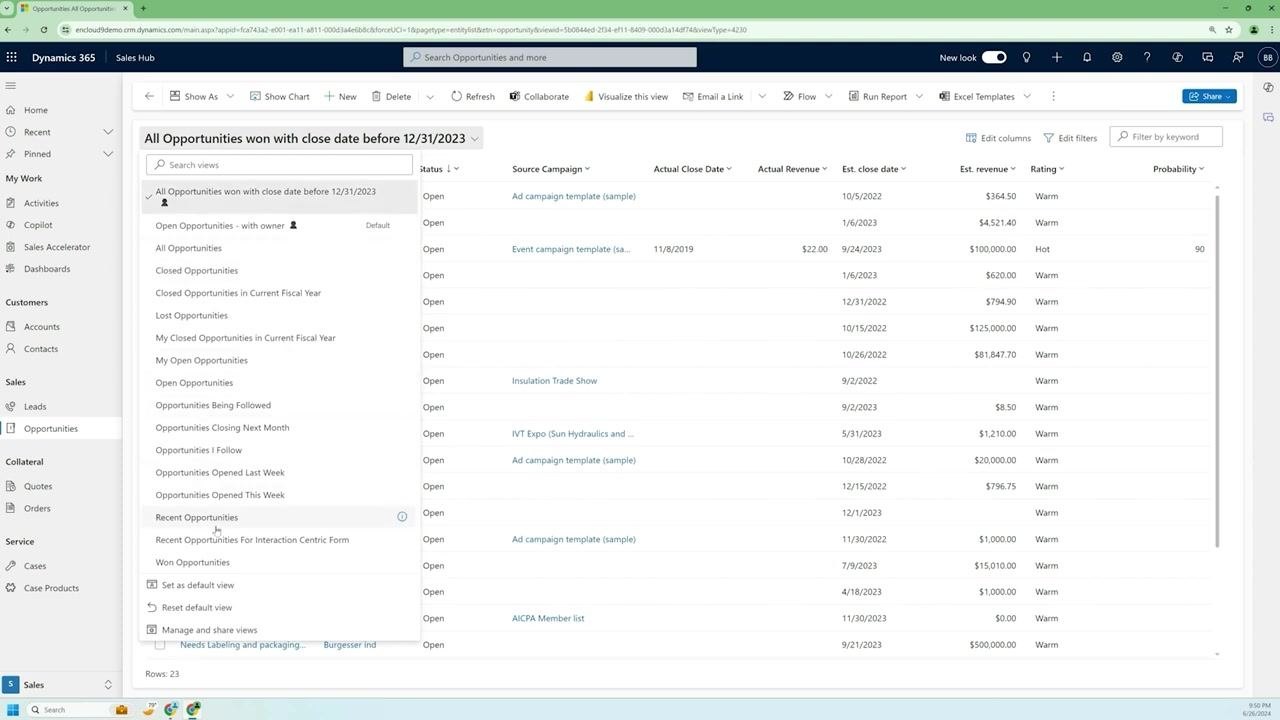Click the Copilot lightbulb icon in header
Viewport: 1280px width, 720px height.
pyautogui.click(x=1026, y=57)
